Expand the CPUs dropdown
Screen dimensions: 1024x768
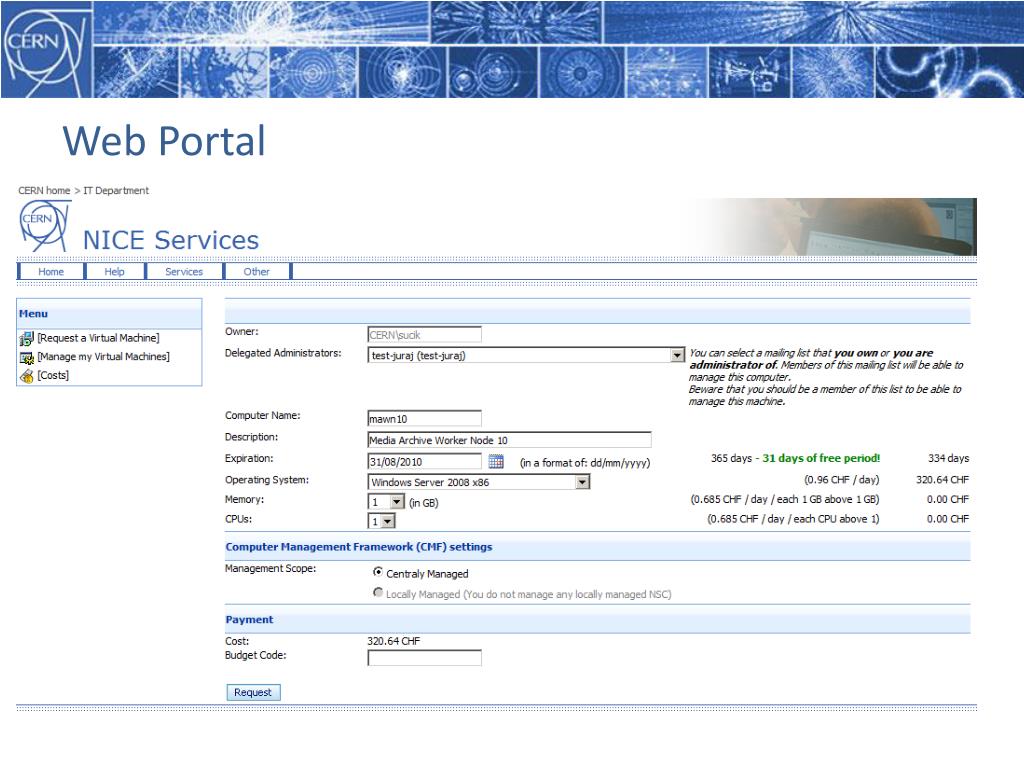pyautogui.click(x=388, y=521)
